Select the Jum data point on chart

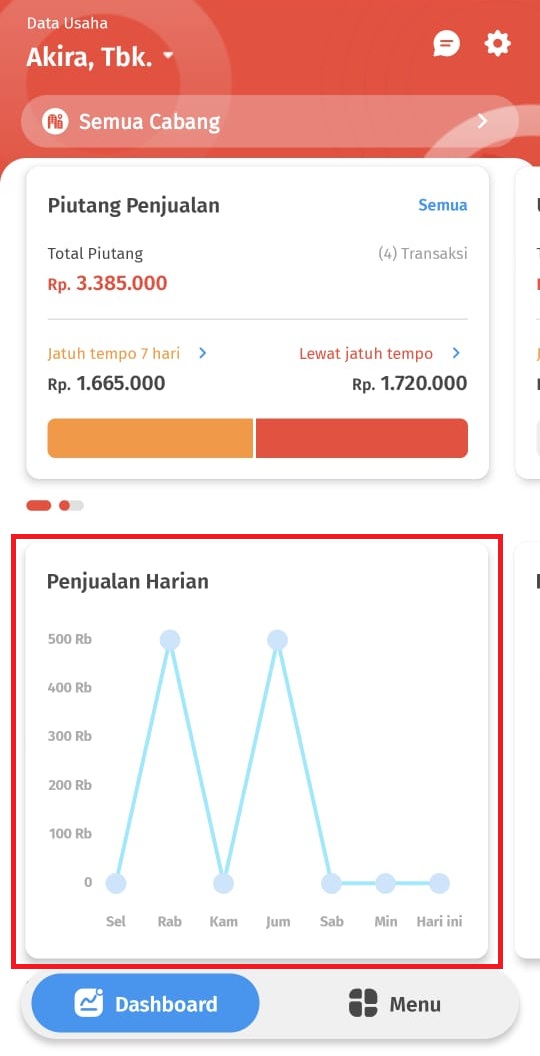coord(277,640)
